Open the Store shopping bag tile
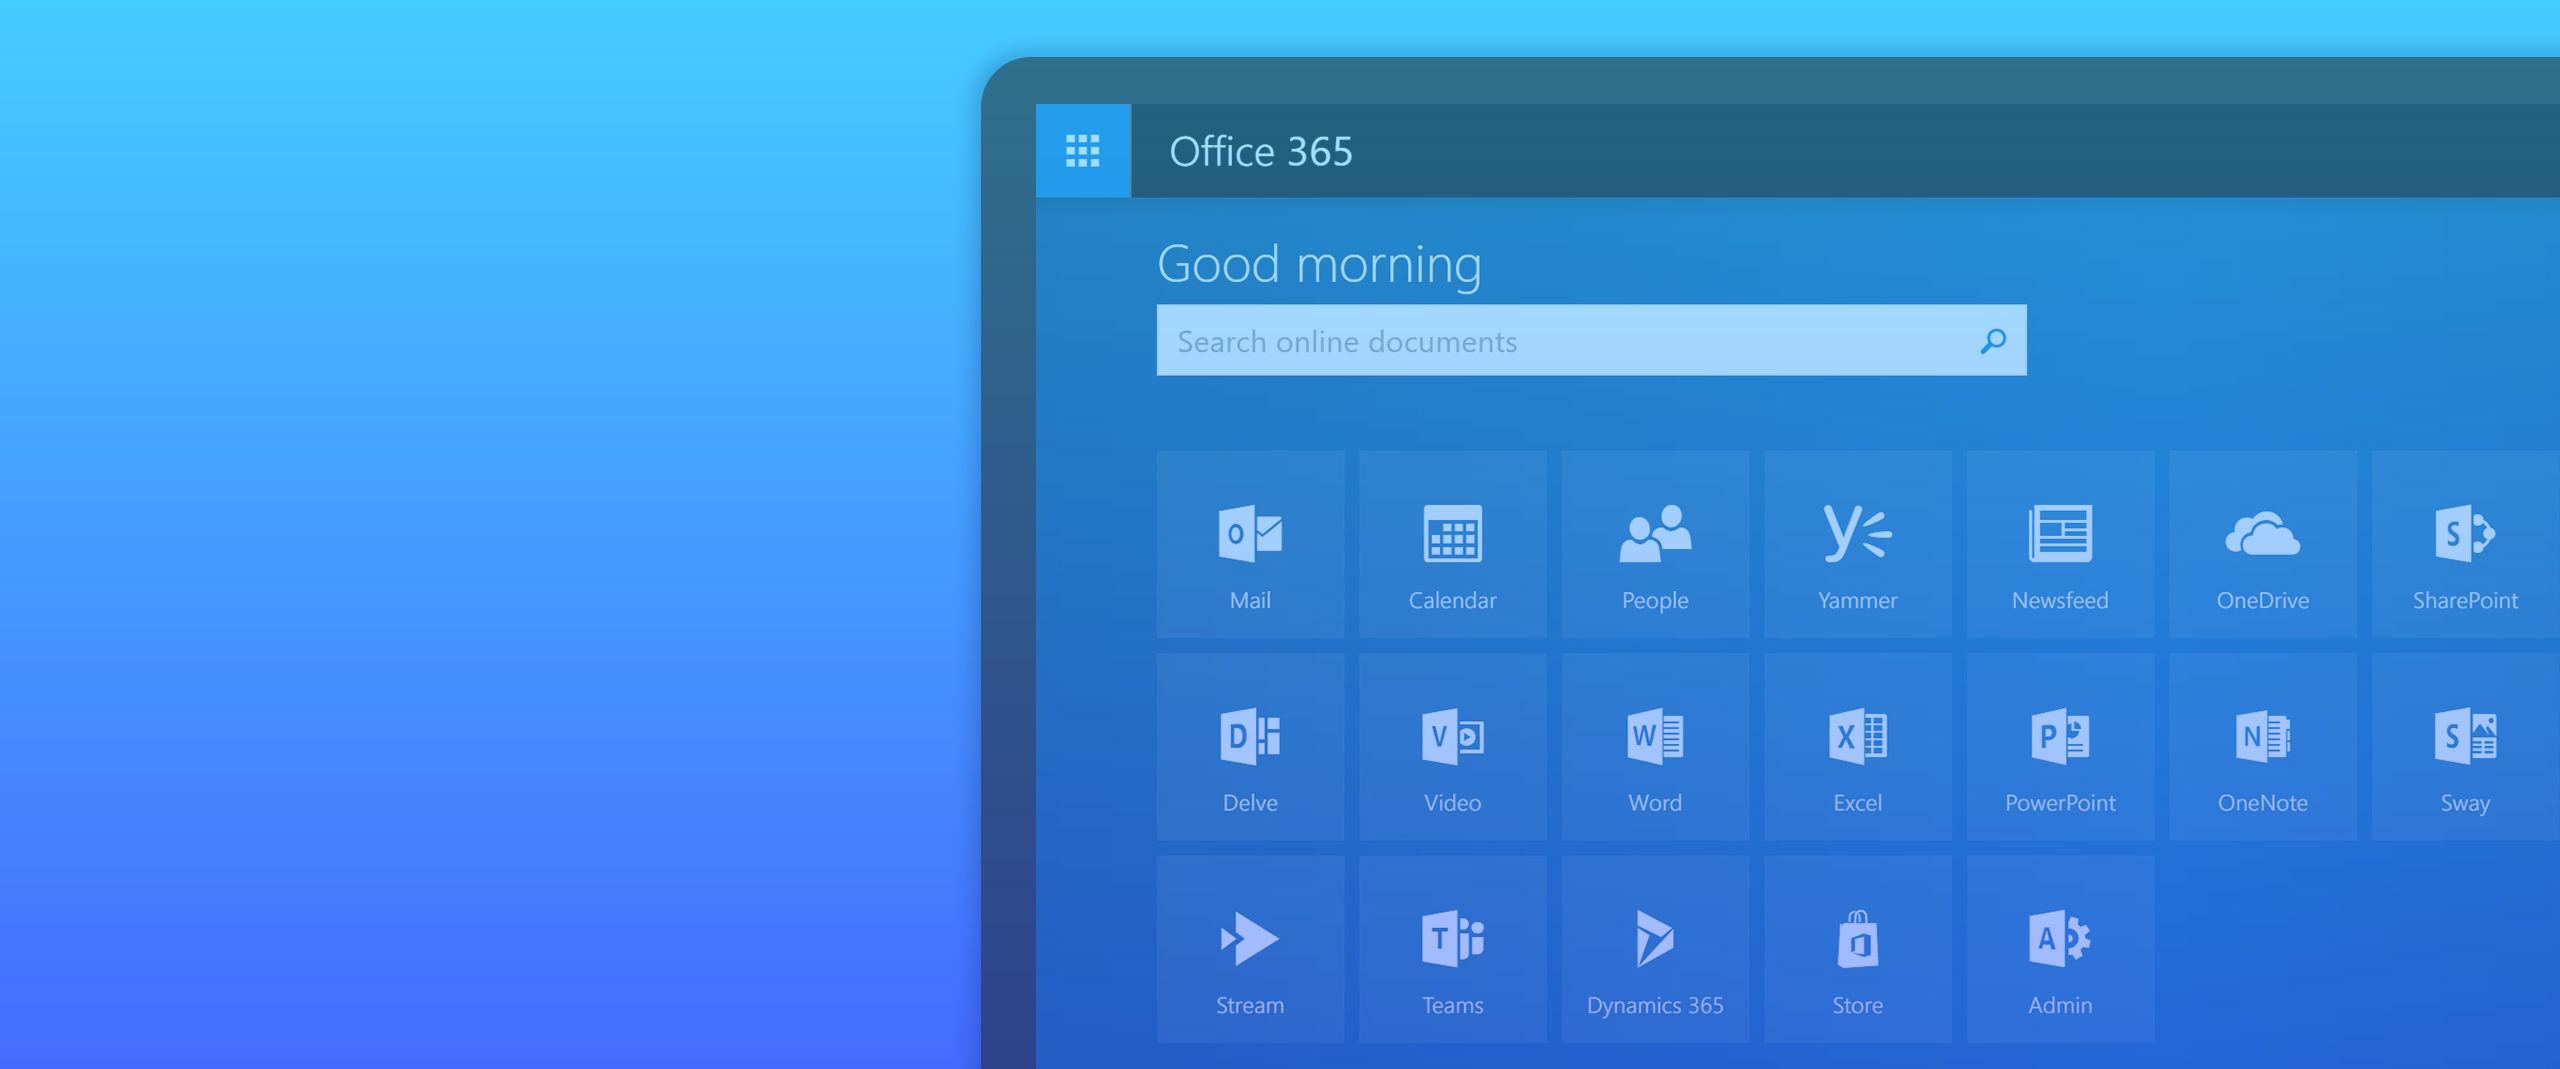Image resolution: width=2560 pixels, height=1069 pixels. (x=1857, y=949)
